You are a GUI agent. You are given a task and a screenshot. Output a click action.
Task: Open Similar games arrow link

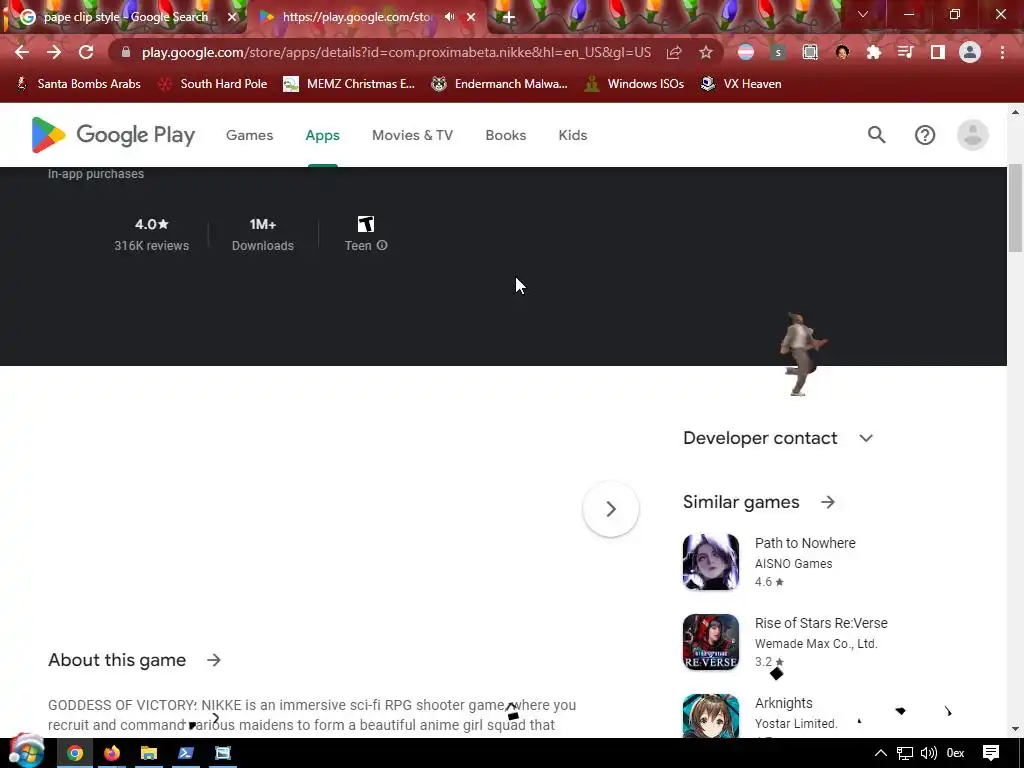[x=828, y=502]
